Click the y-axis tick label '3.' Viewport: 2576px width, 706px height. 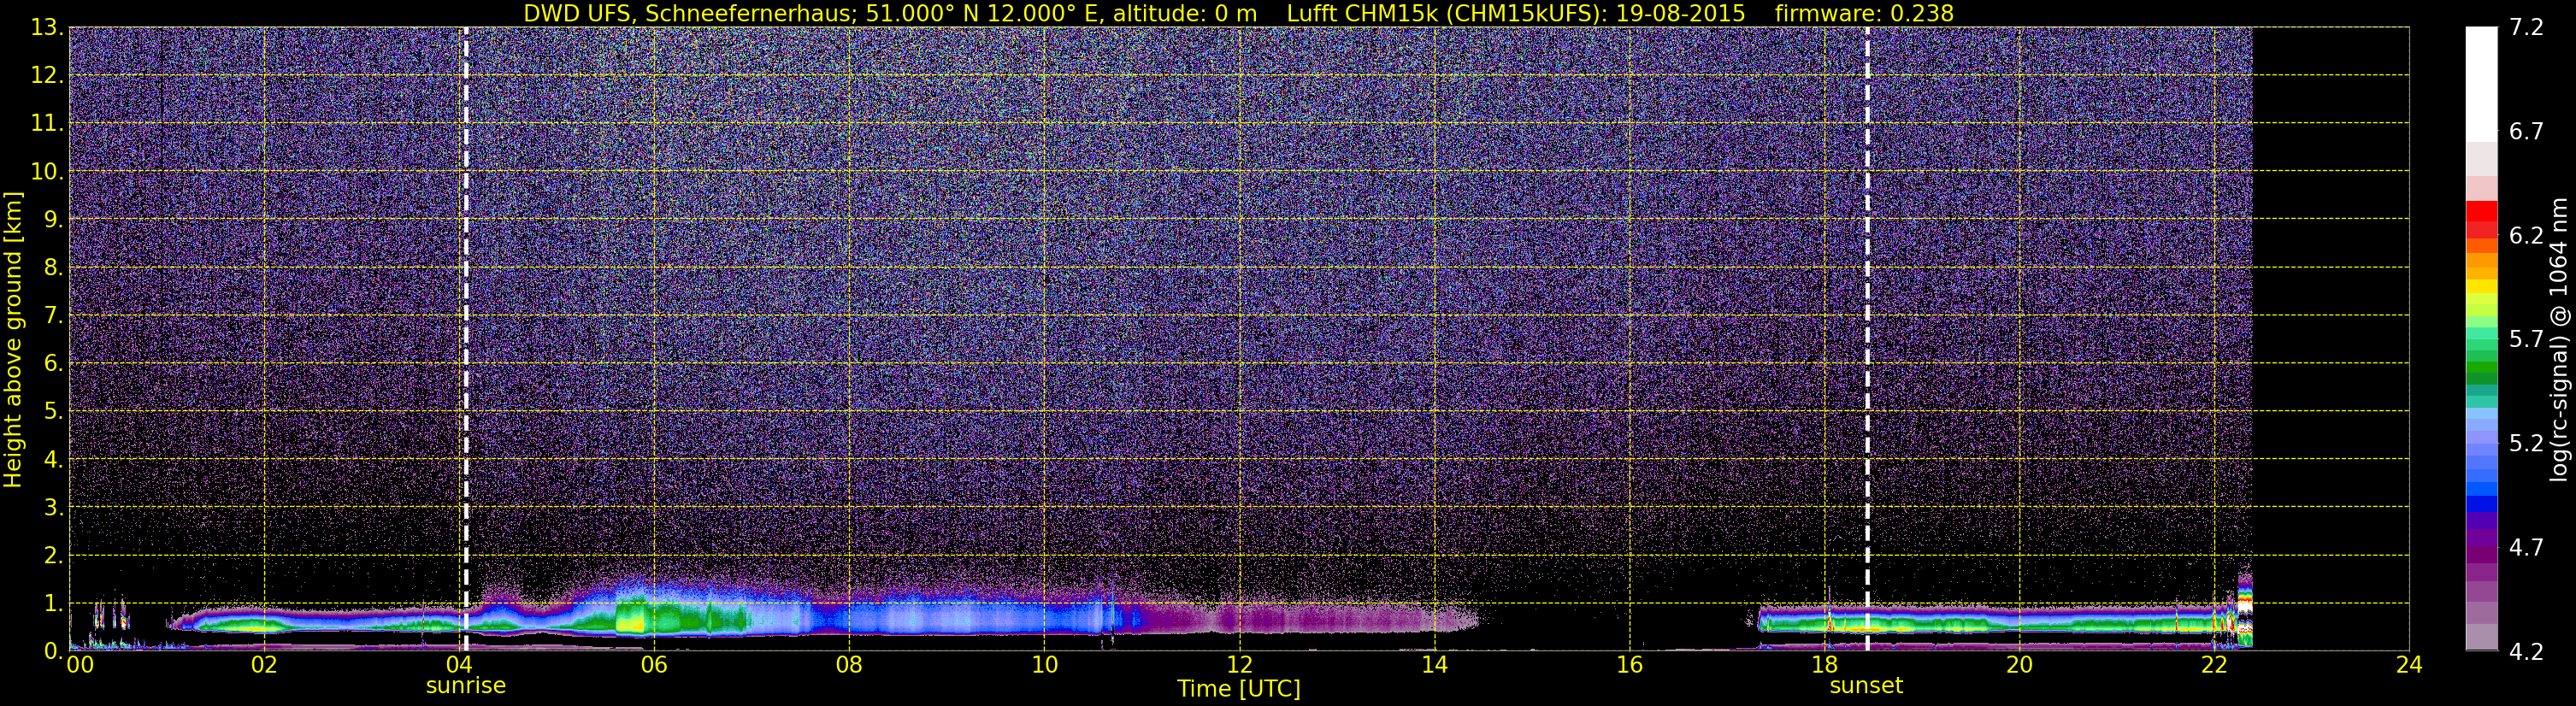54,508
